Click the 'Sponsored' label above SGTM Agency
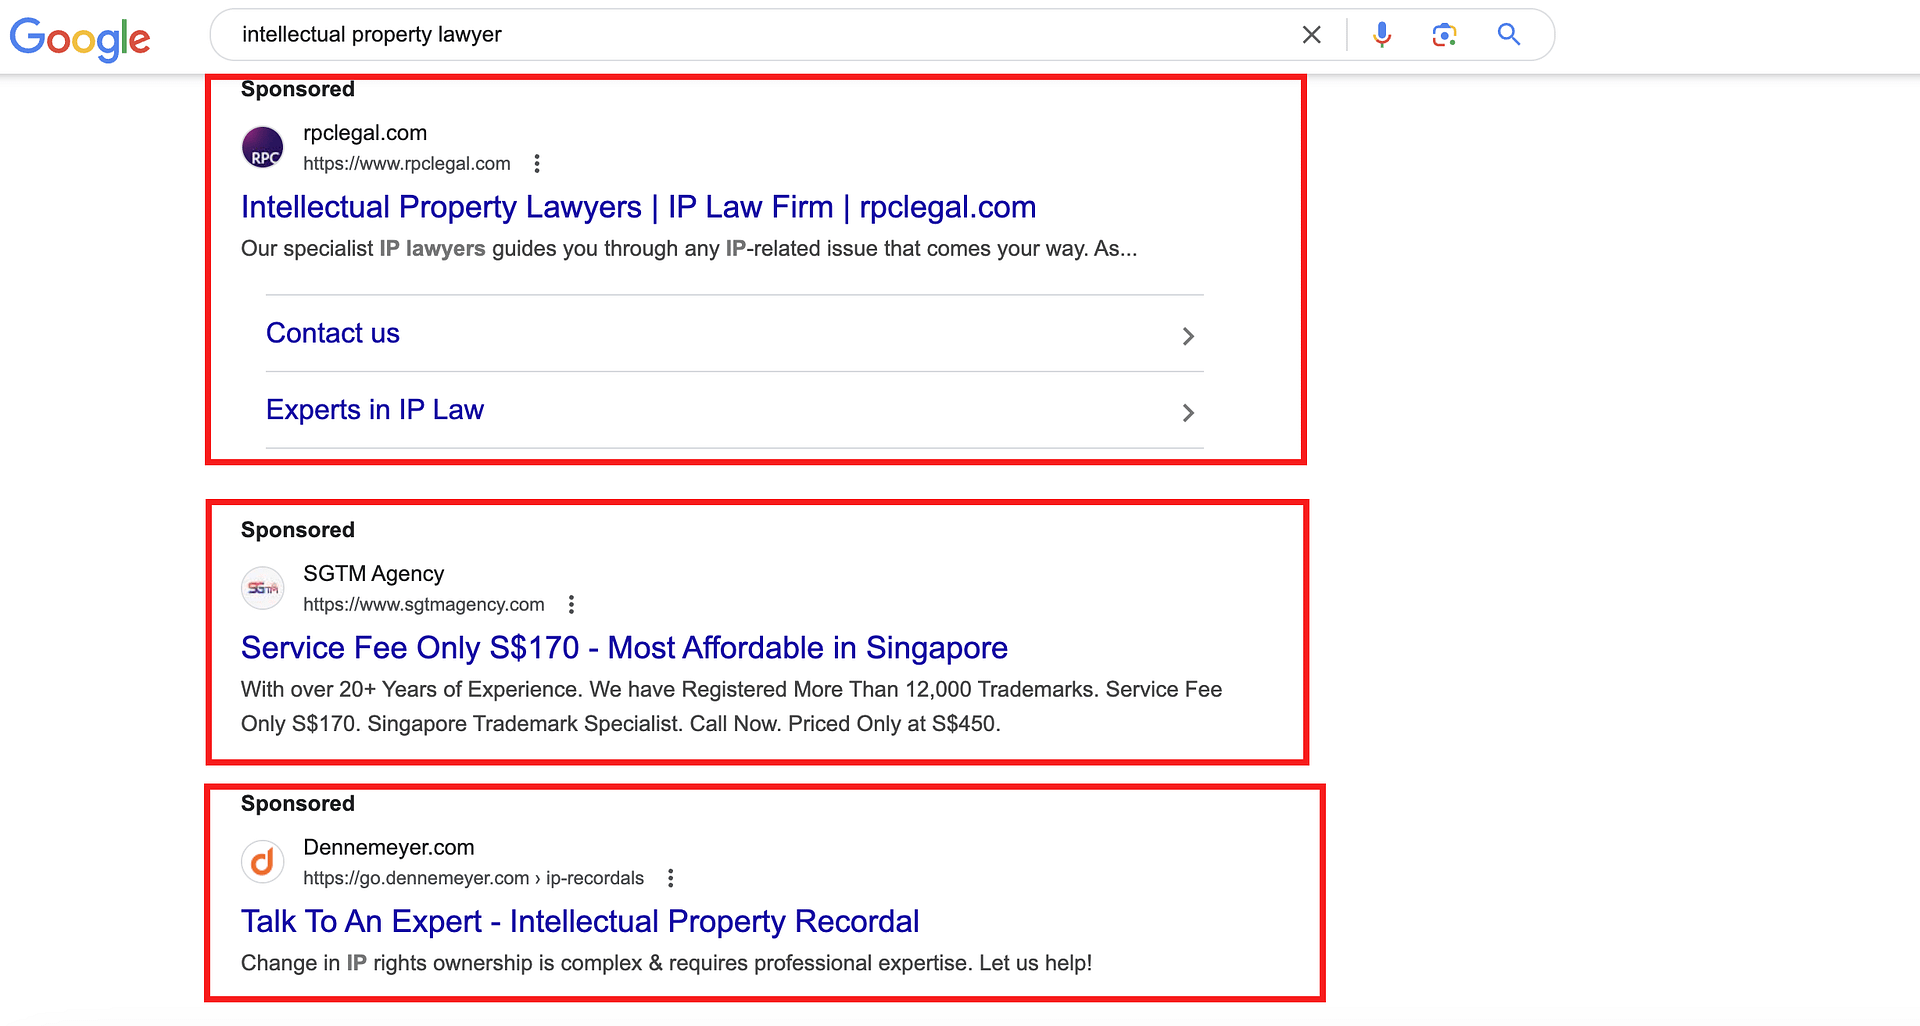 pos(298,530)
